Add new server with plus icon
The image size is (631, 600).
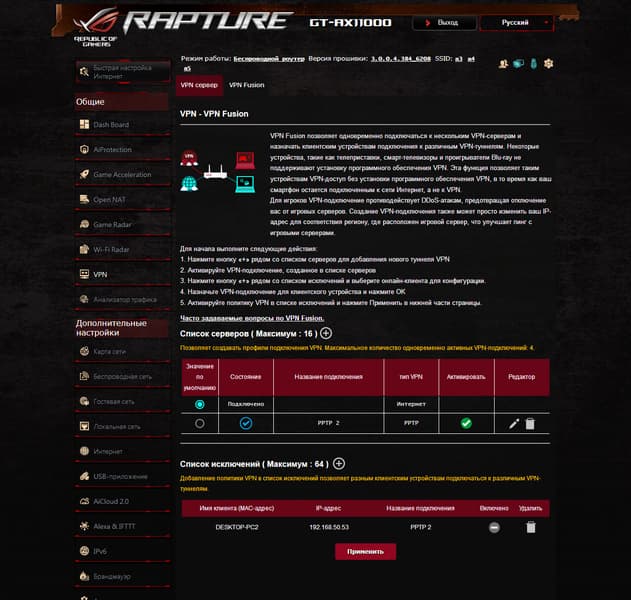pos(326,333)
